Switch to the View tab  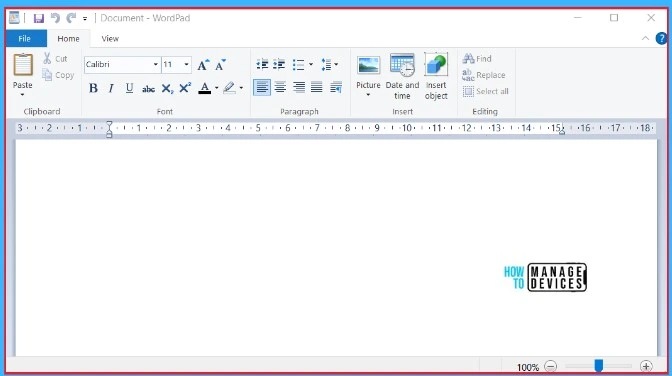tap(110, 39)
